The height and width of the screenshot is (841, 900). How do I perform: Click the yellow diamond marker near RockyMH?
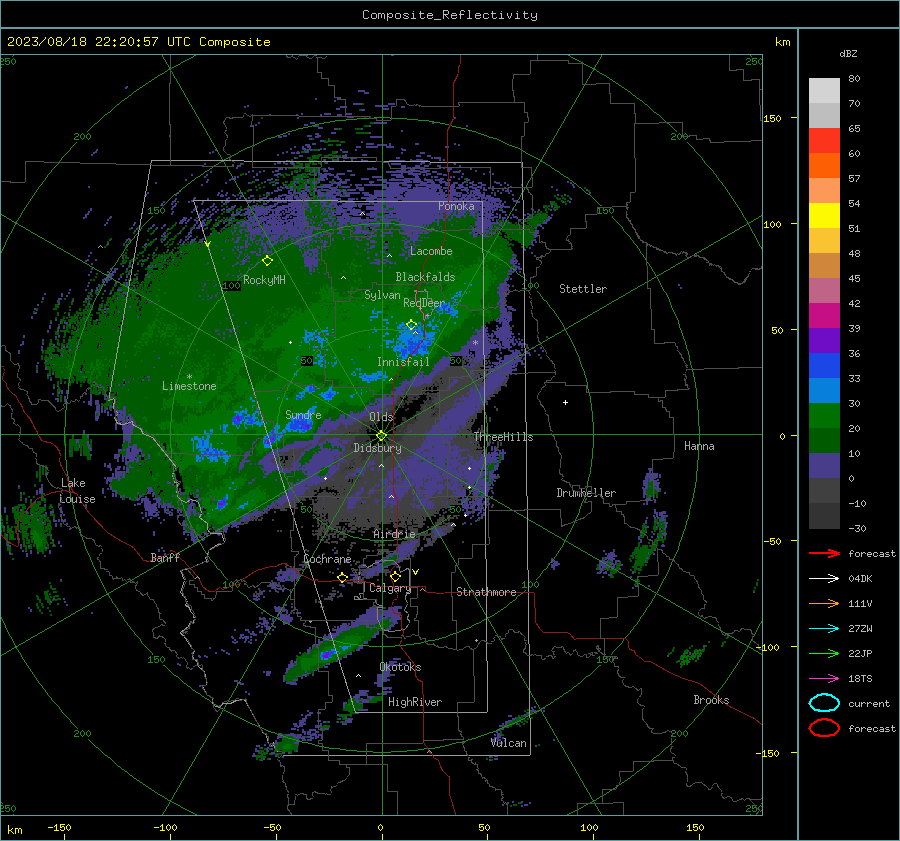pyautogui.click(x=267, y=261)
